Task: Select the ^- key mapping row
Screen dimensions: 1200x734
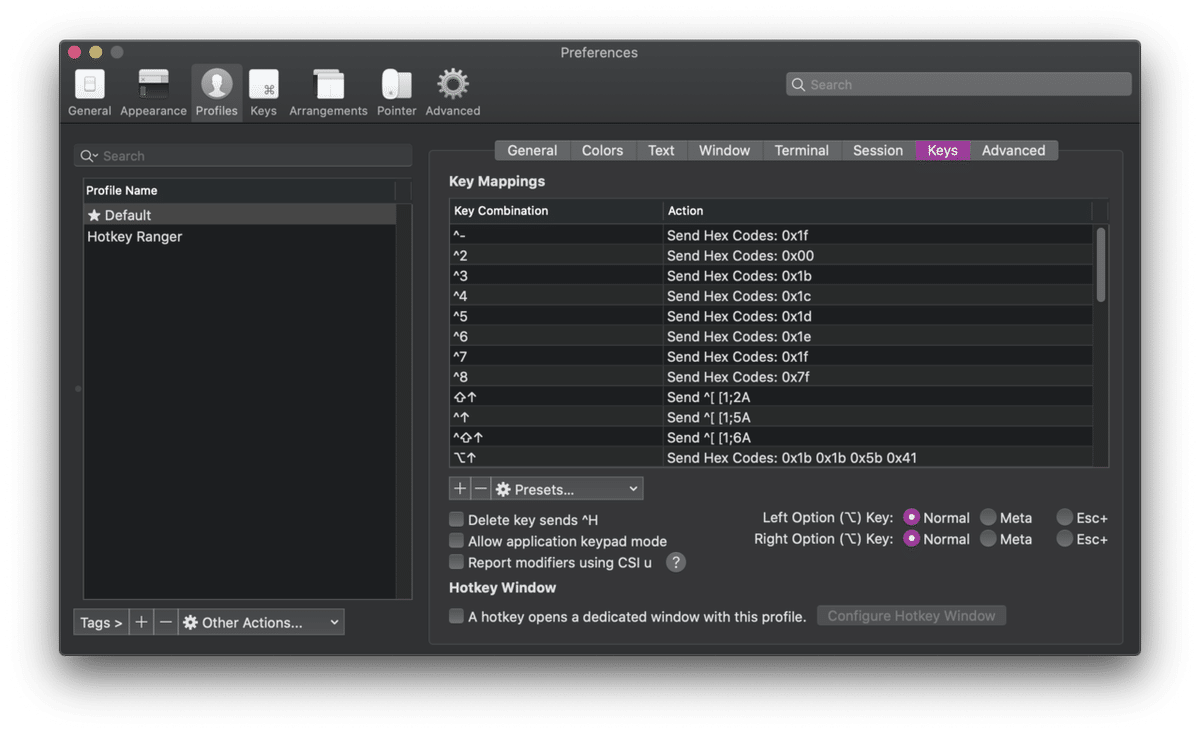Action: (771, 235)
